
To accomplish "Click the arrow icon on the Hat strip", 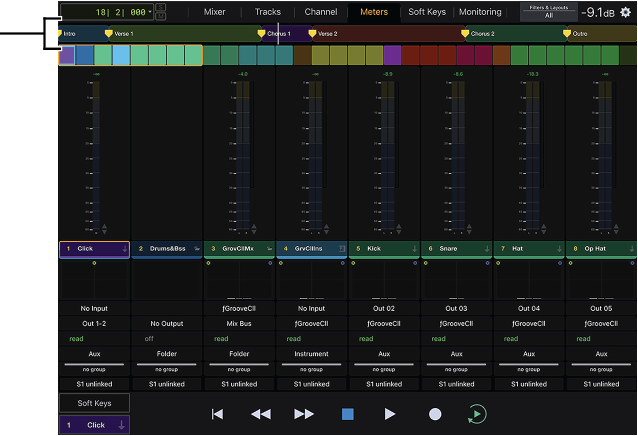I will (559, 249).
